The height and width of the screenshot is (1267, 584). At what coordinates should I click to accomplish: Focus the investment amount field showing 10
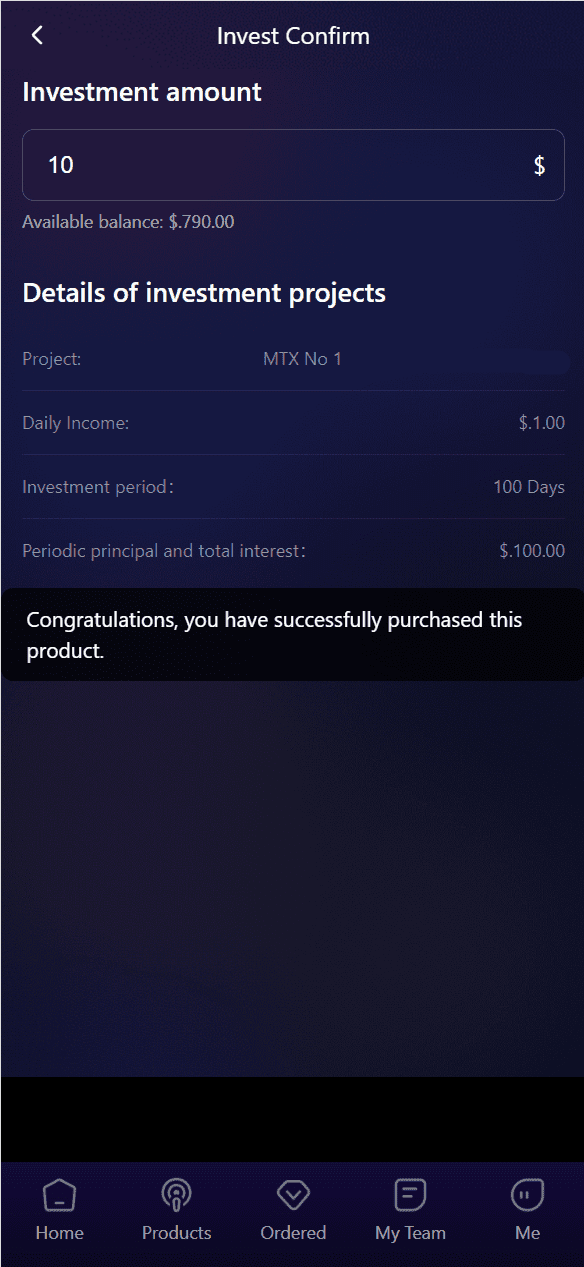pos(293,164)
